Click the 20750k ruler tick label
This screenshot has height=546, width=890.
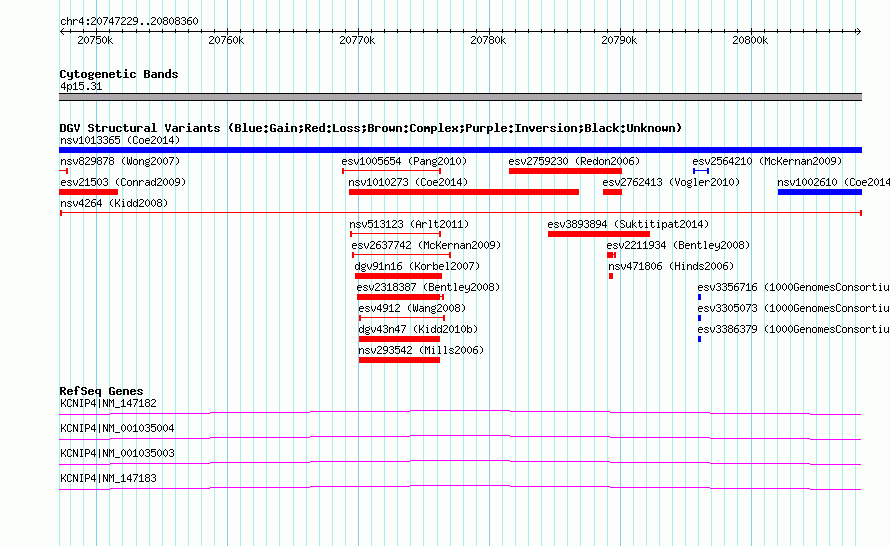95,40
